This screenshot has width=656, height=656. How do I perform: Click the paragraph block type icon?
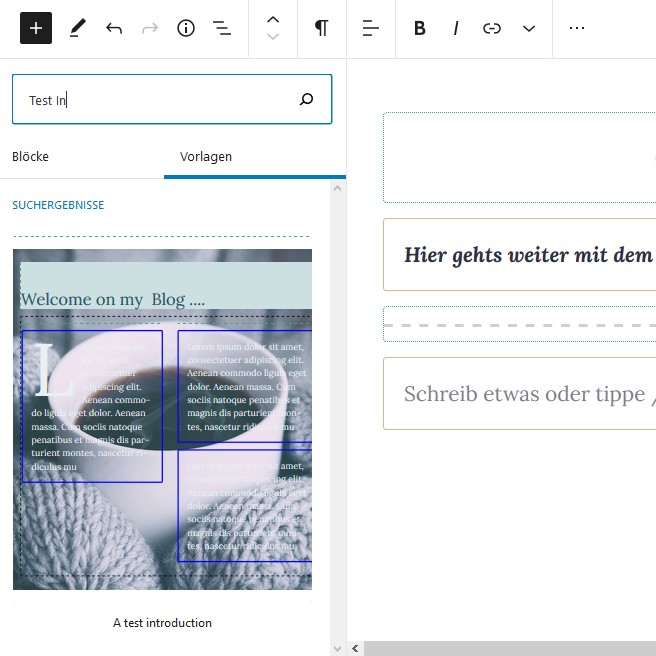pyautogui.click(x=321, y=28)
